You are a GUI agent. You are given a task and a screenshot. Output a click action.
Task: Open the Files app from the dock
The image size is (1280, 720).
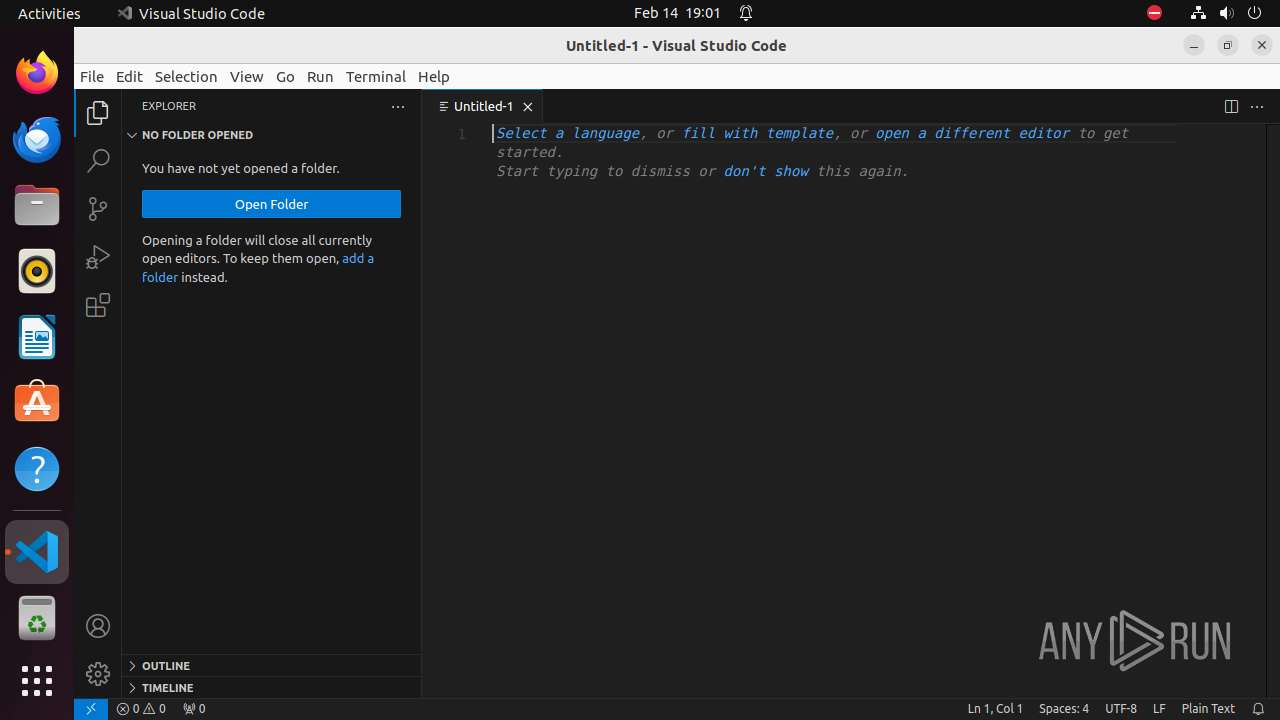pyautogui.click(x=37, y=206)
